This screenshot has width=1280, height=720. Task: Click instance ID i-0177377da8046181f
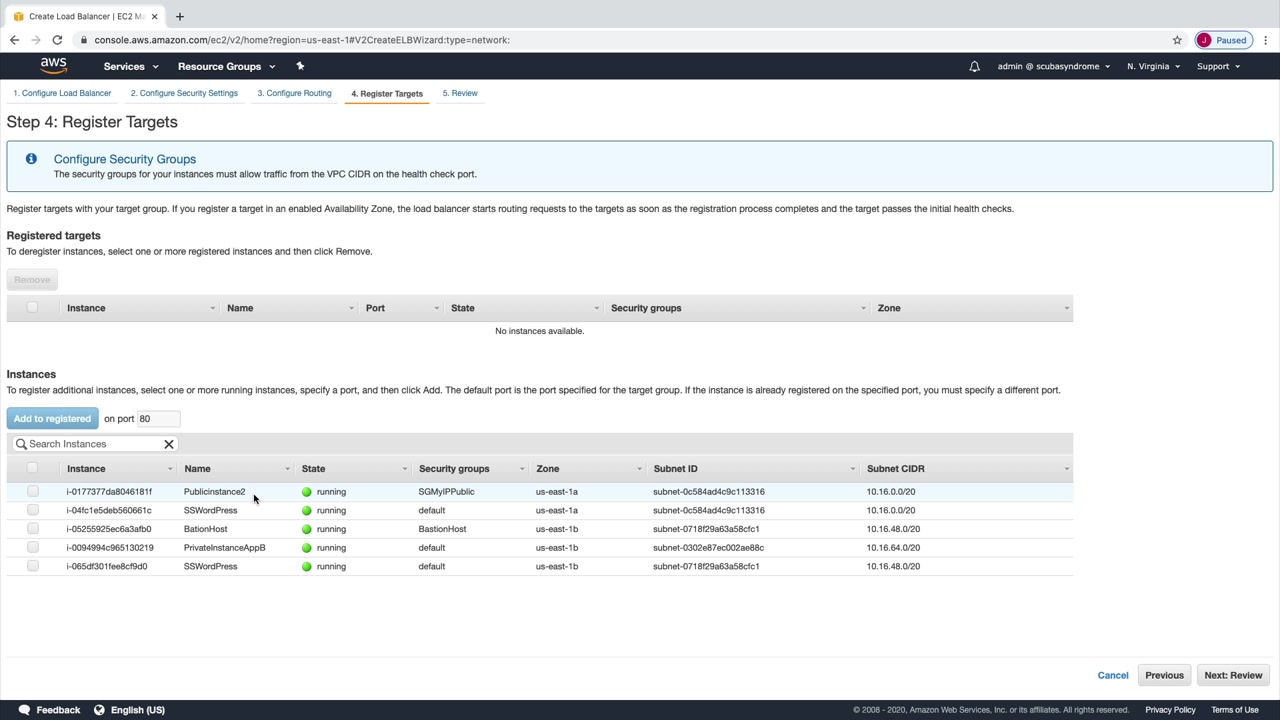(x=109, y=492)
